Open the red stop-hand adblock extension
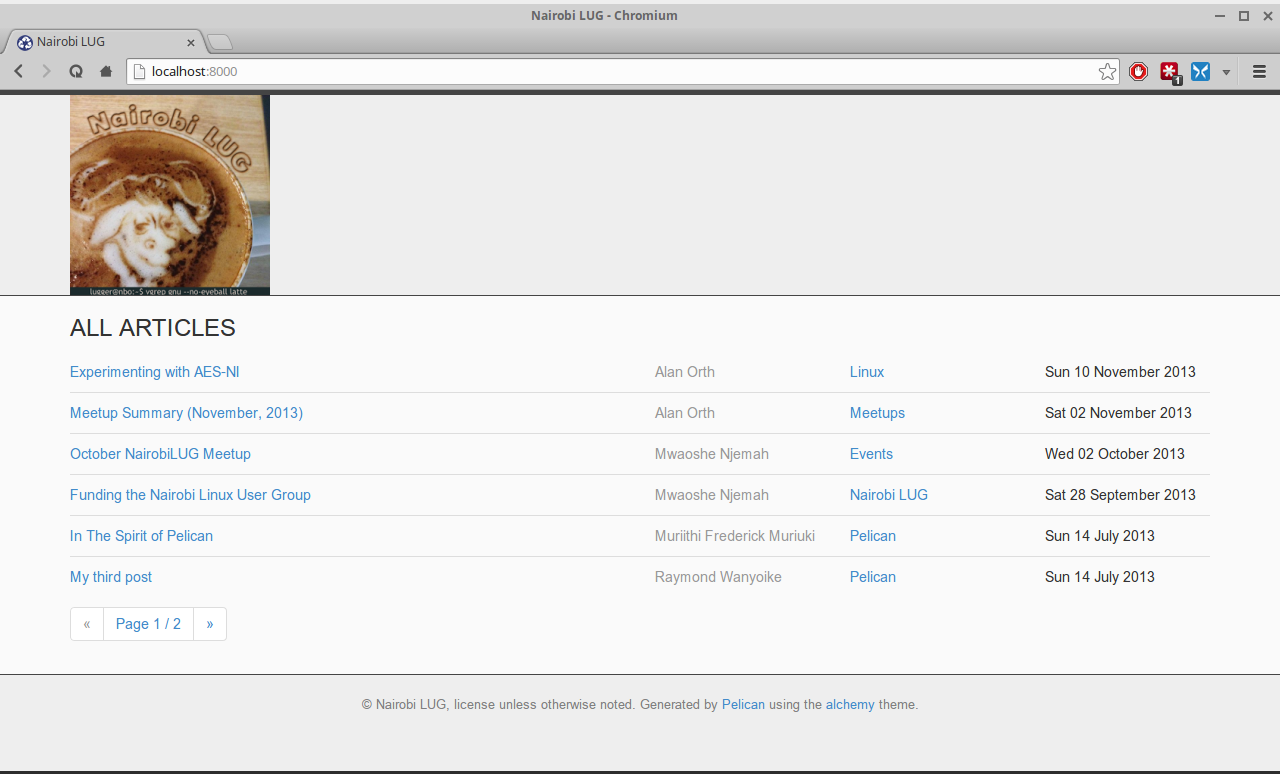1280x774 pixels. 1138,71
